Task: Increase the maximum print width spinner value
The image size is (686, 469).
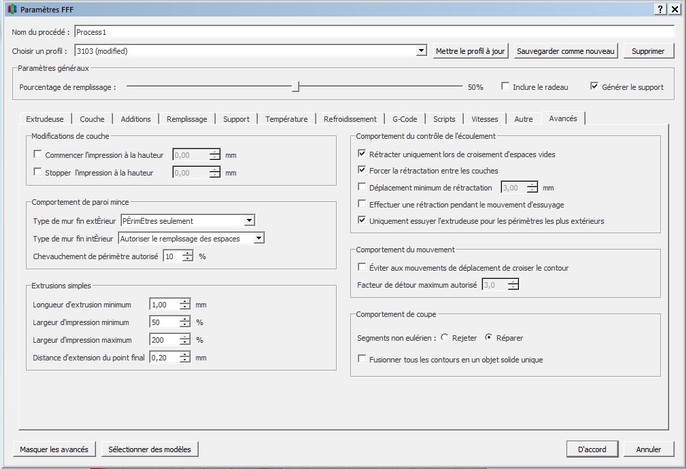Action: point(185,335)
